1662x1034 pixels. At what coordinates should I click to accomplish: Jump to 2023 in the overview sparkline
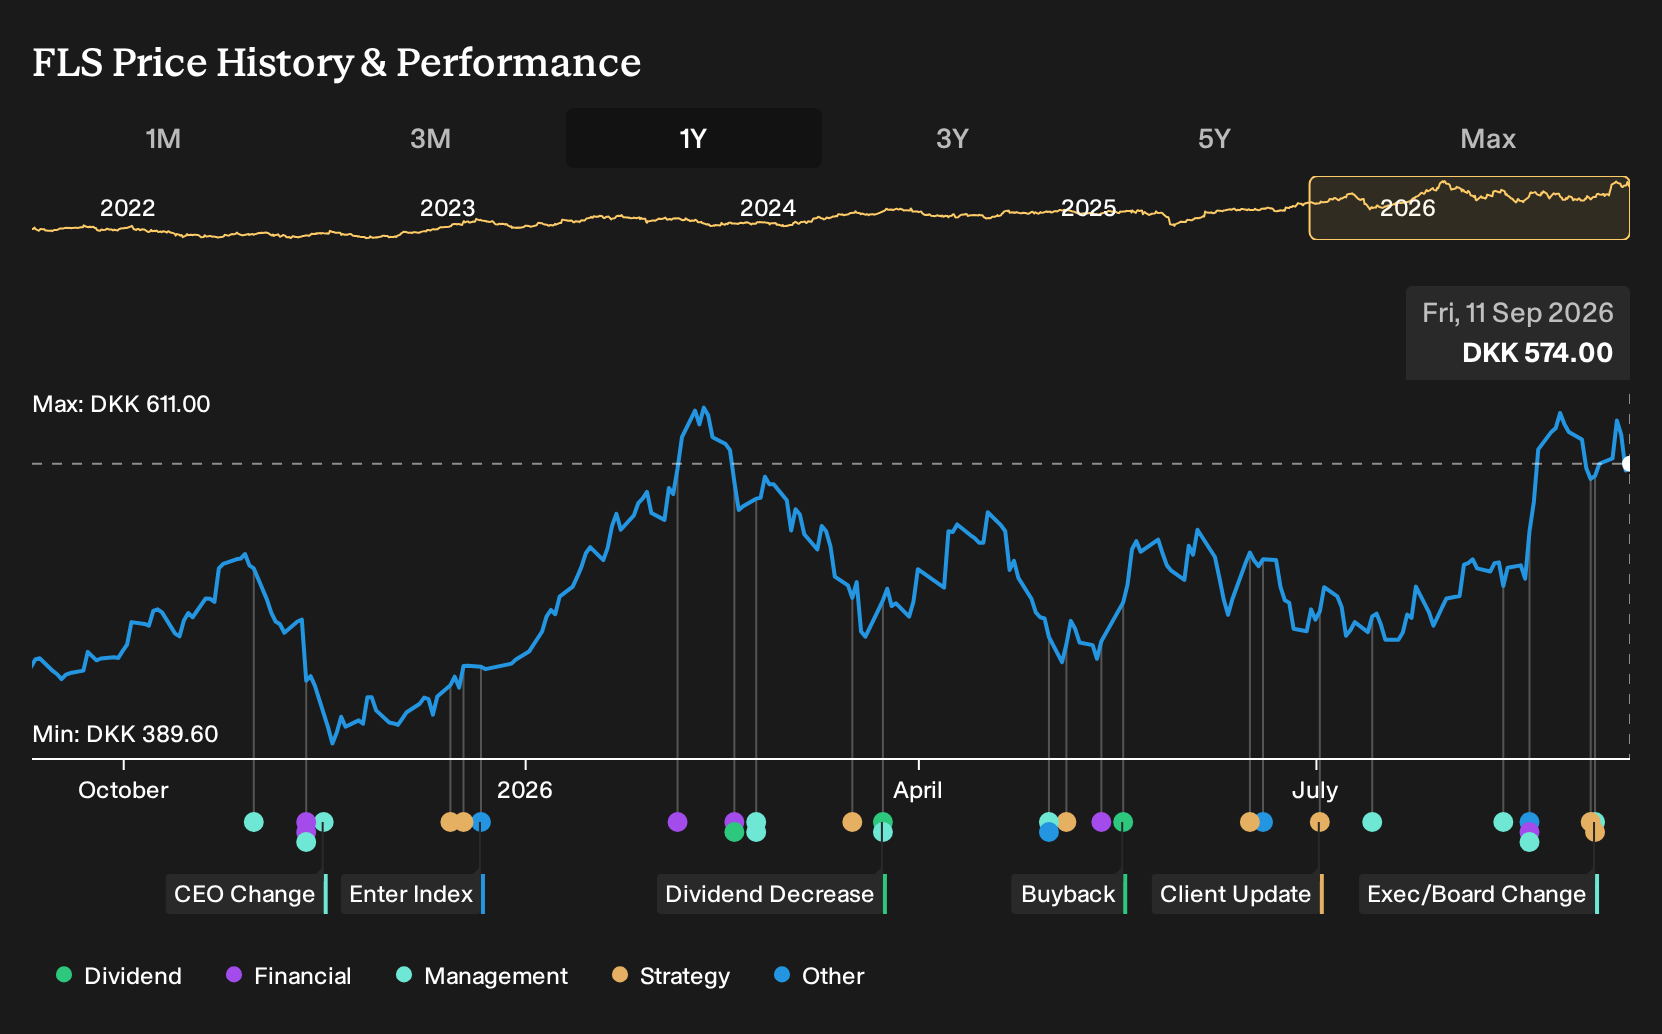tap(447, 208)
